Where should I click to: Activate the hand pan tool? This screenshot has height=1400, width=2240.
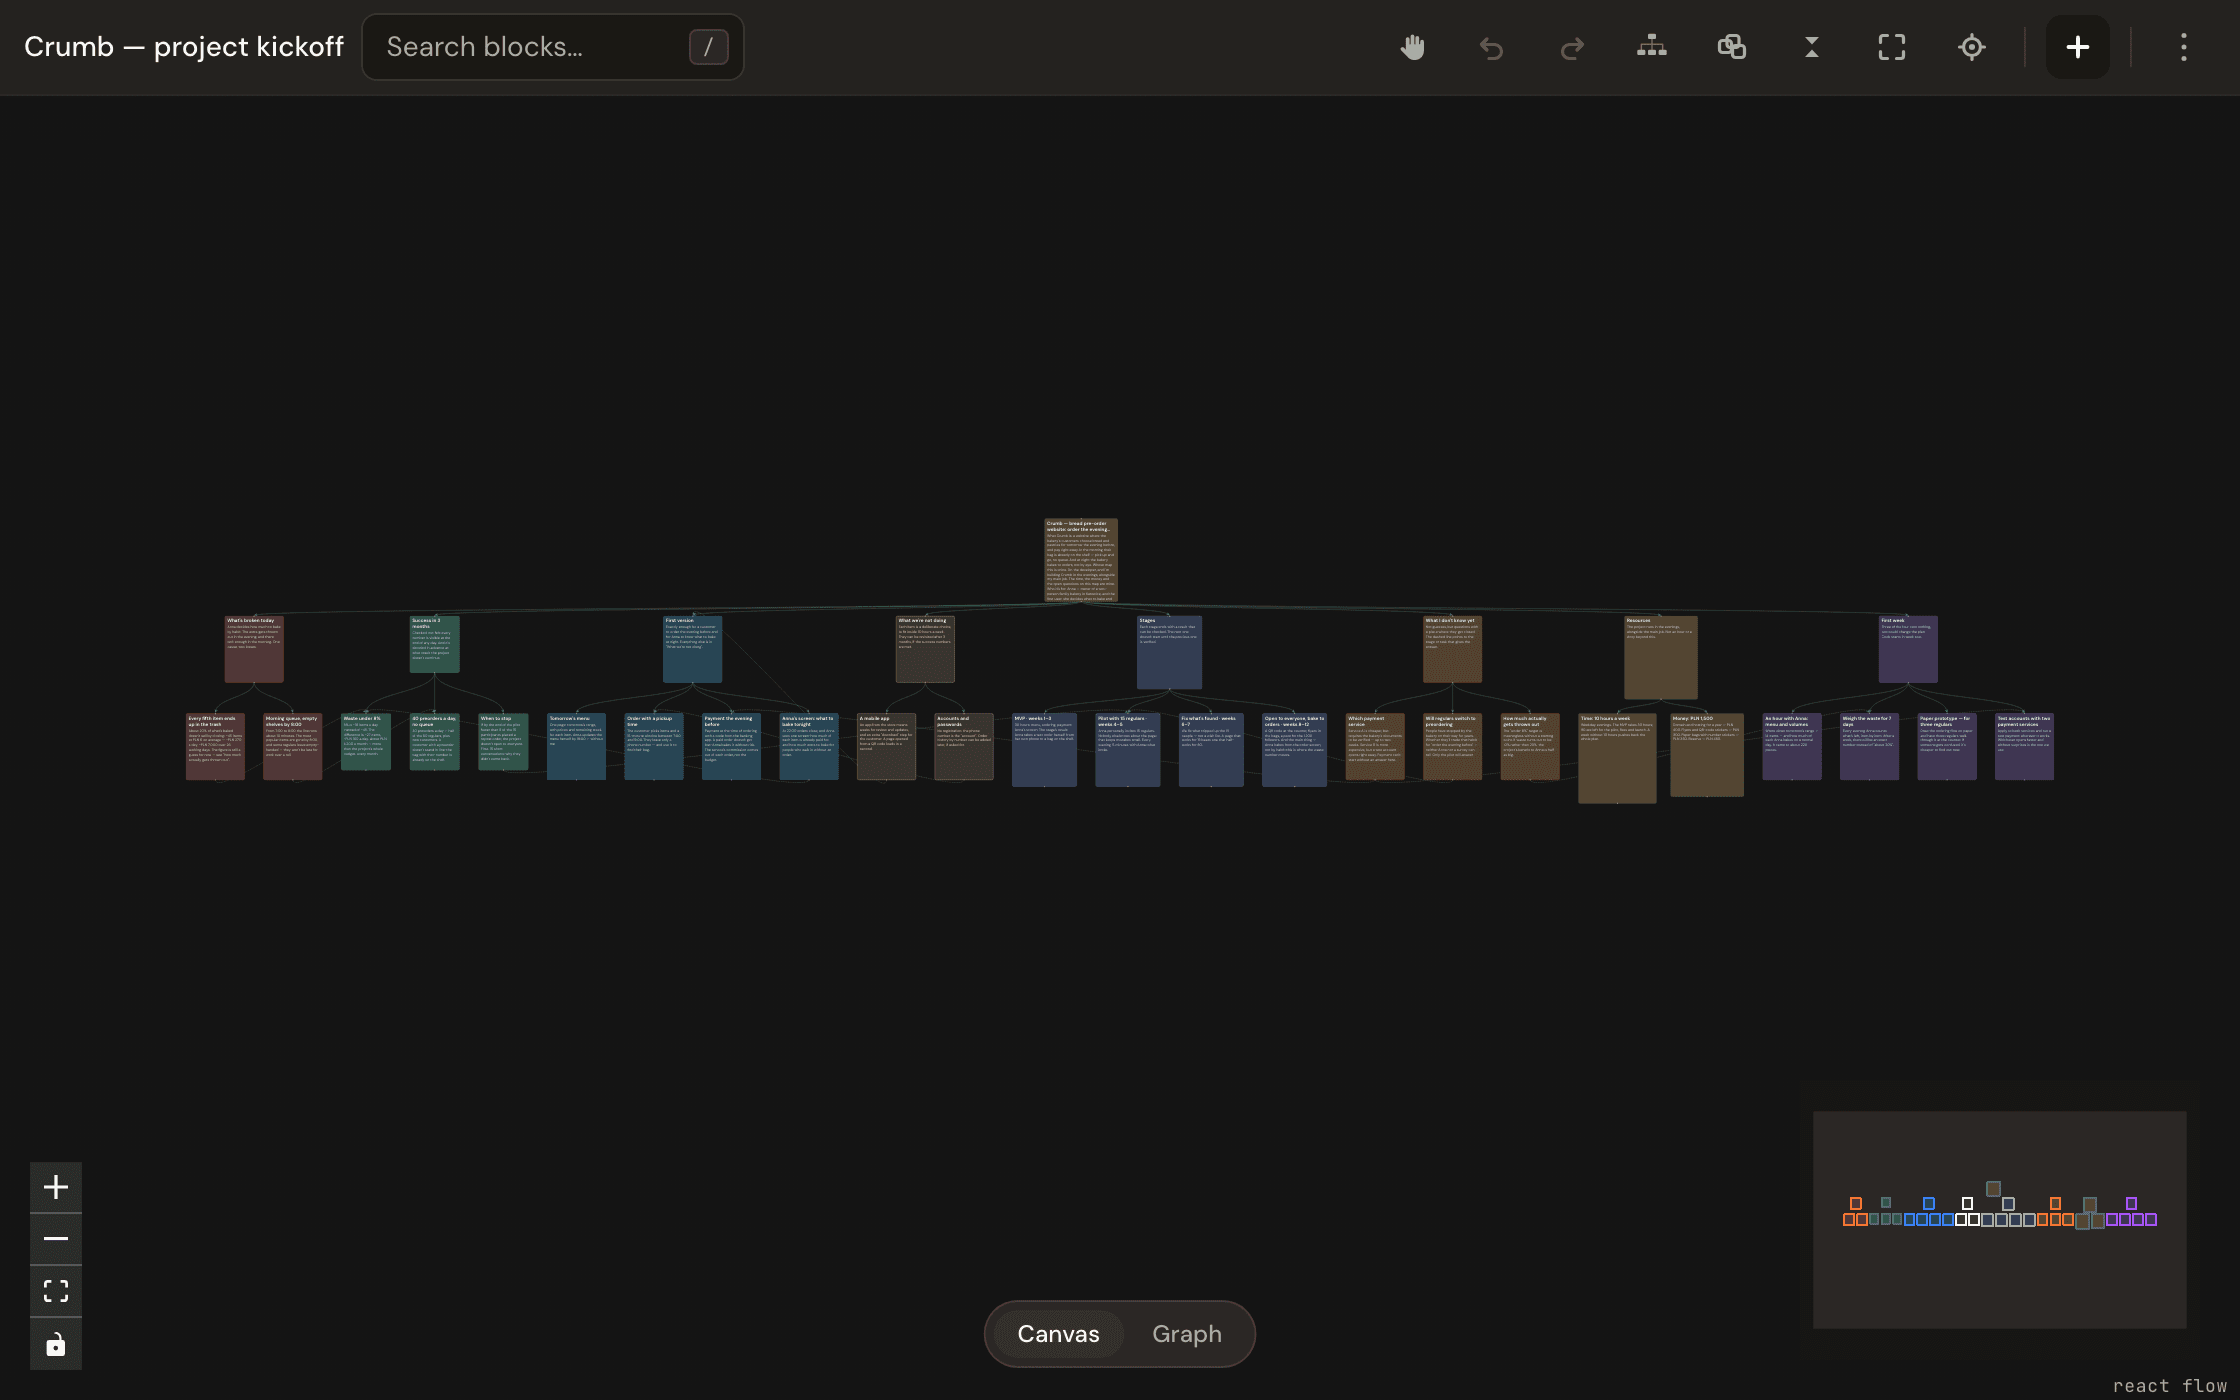pyautogui.click(x=1412, y=47)
